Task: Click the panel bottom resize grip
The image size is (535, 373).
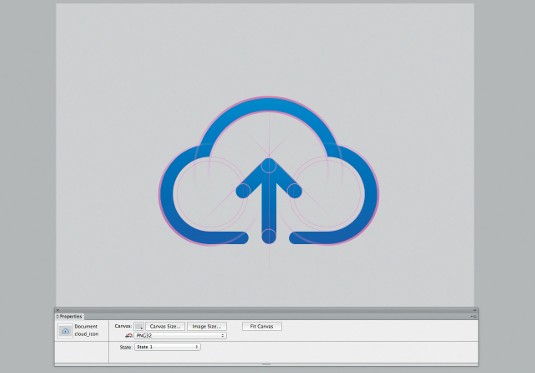Action: (266, 364)
